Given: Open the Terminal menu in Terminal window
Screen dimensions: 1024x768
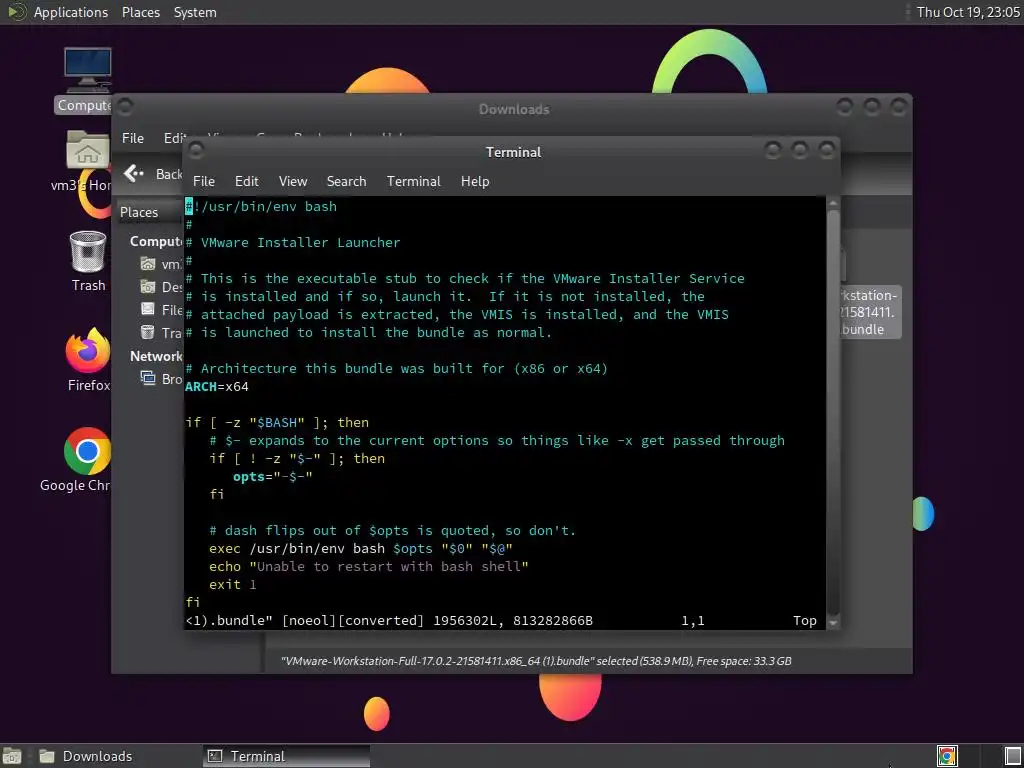Looking at the screenshot, I should [413, 181].
